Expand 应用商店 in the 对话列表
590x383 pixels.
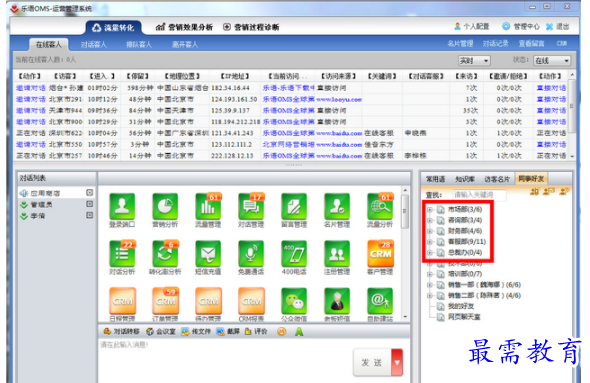click(90, 193)
